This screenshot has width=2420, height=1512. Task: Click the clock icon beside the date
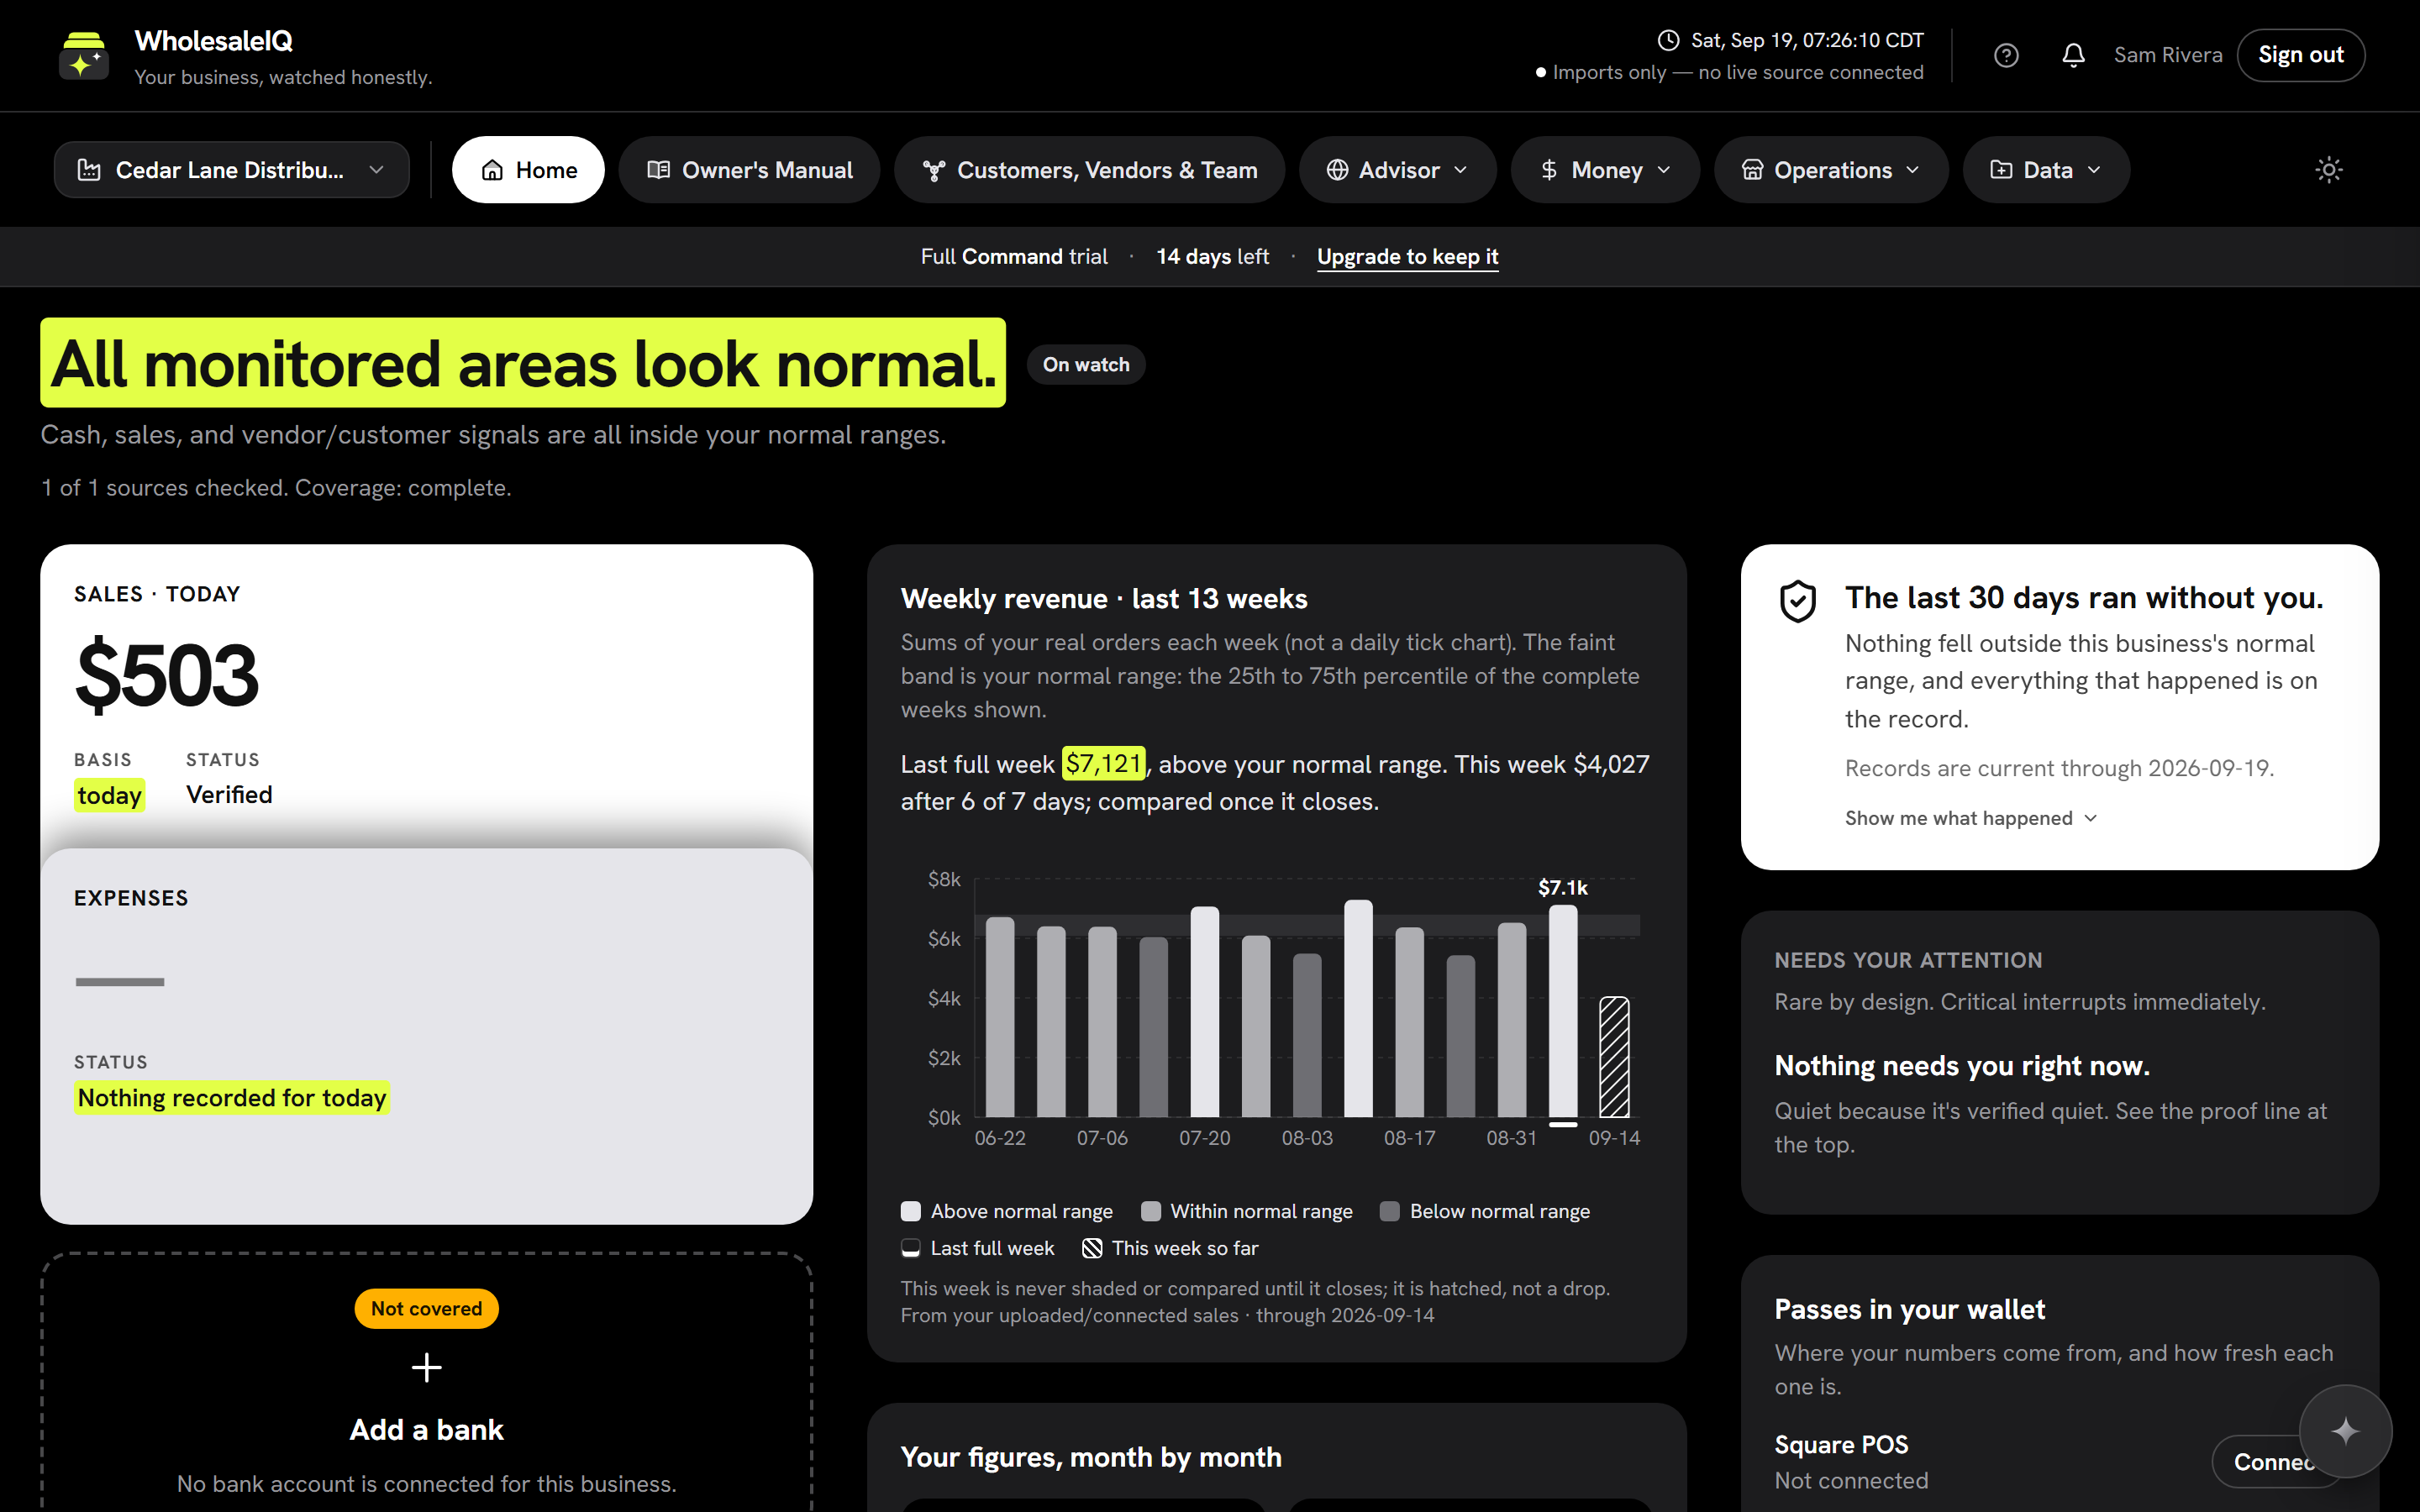coord(1668,40)
